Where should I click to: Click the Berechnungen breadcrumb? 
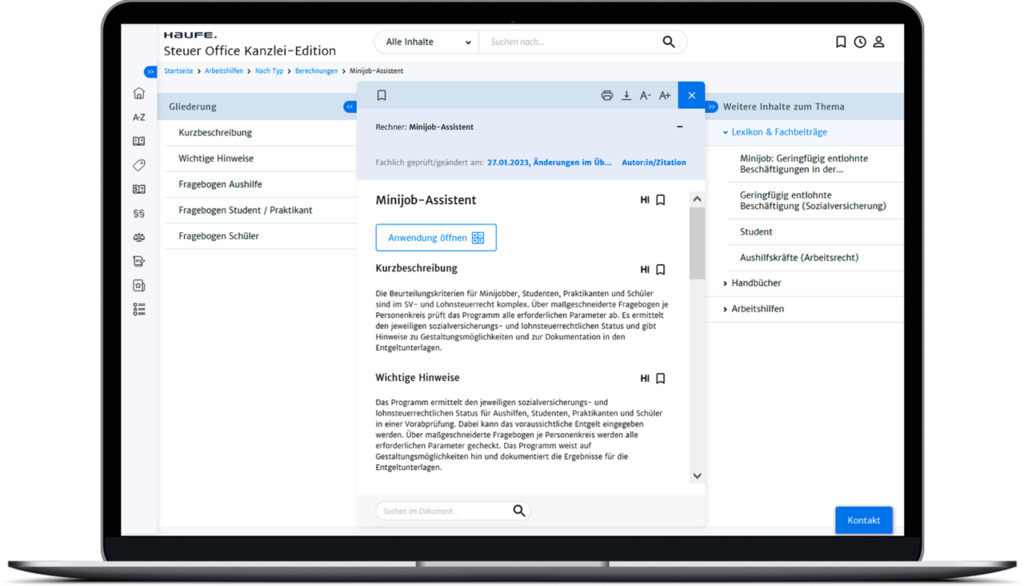316,71
